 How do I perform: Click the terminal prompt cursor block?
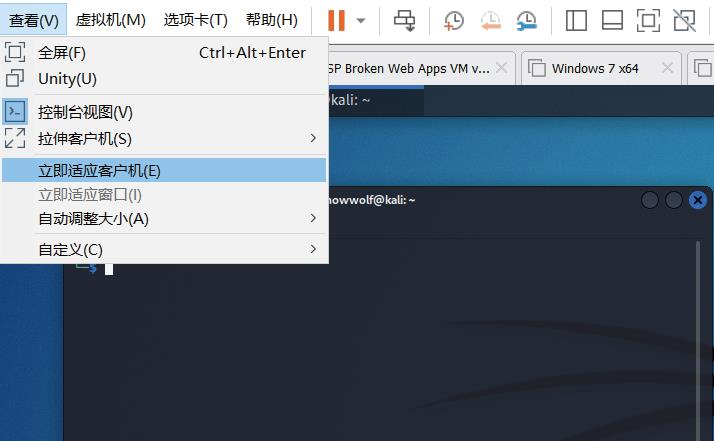coord(109,269)
